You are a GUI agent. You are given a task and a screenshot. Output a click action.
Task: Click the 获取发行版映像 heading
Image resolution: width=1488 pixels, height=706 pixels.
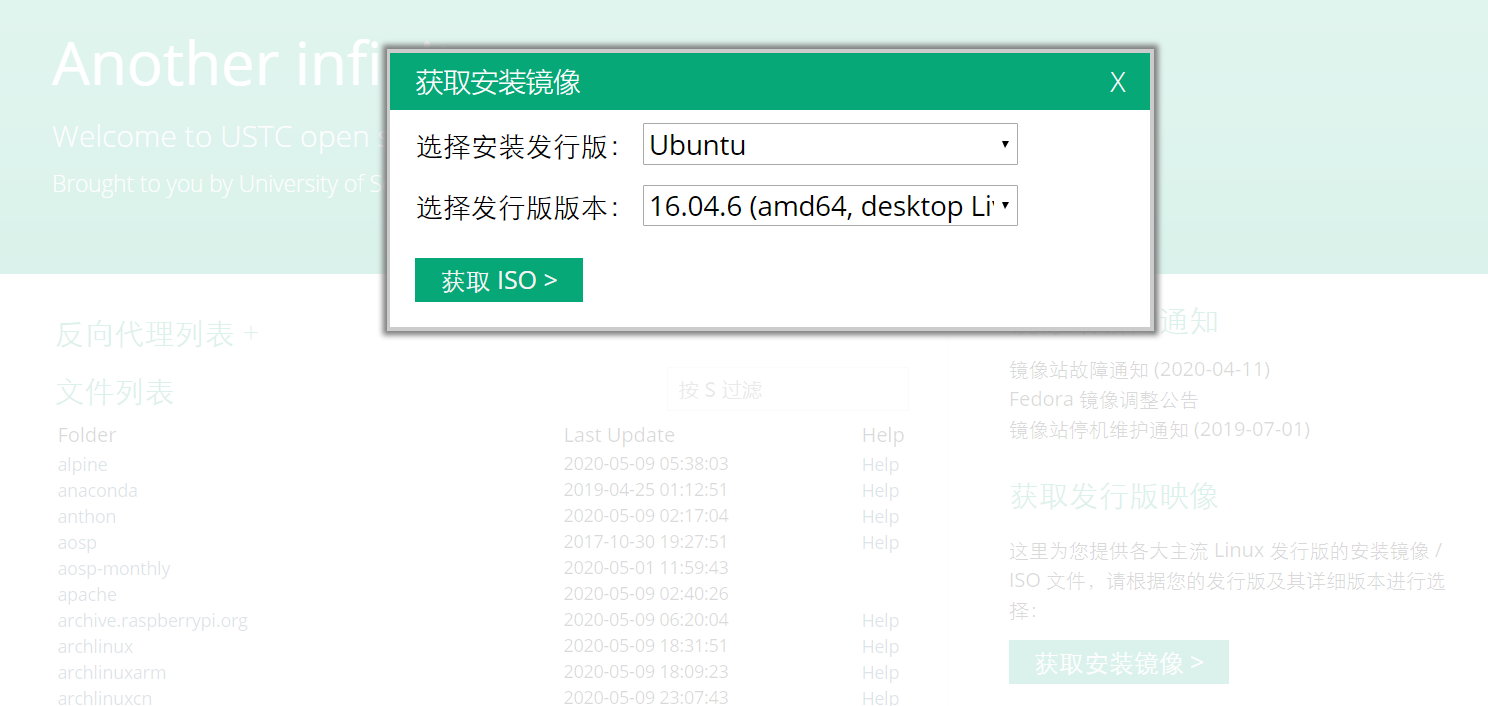(x=1114, y=496)
